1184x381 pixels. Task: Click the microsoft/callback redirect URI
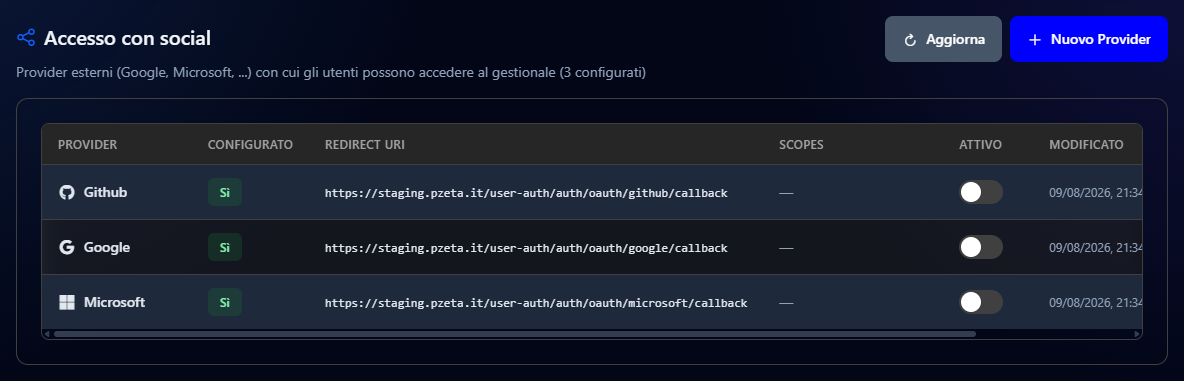click(x=536, y=303)
